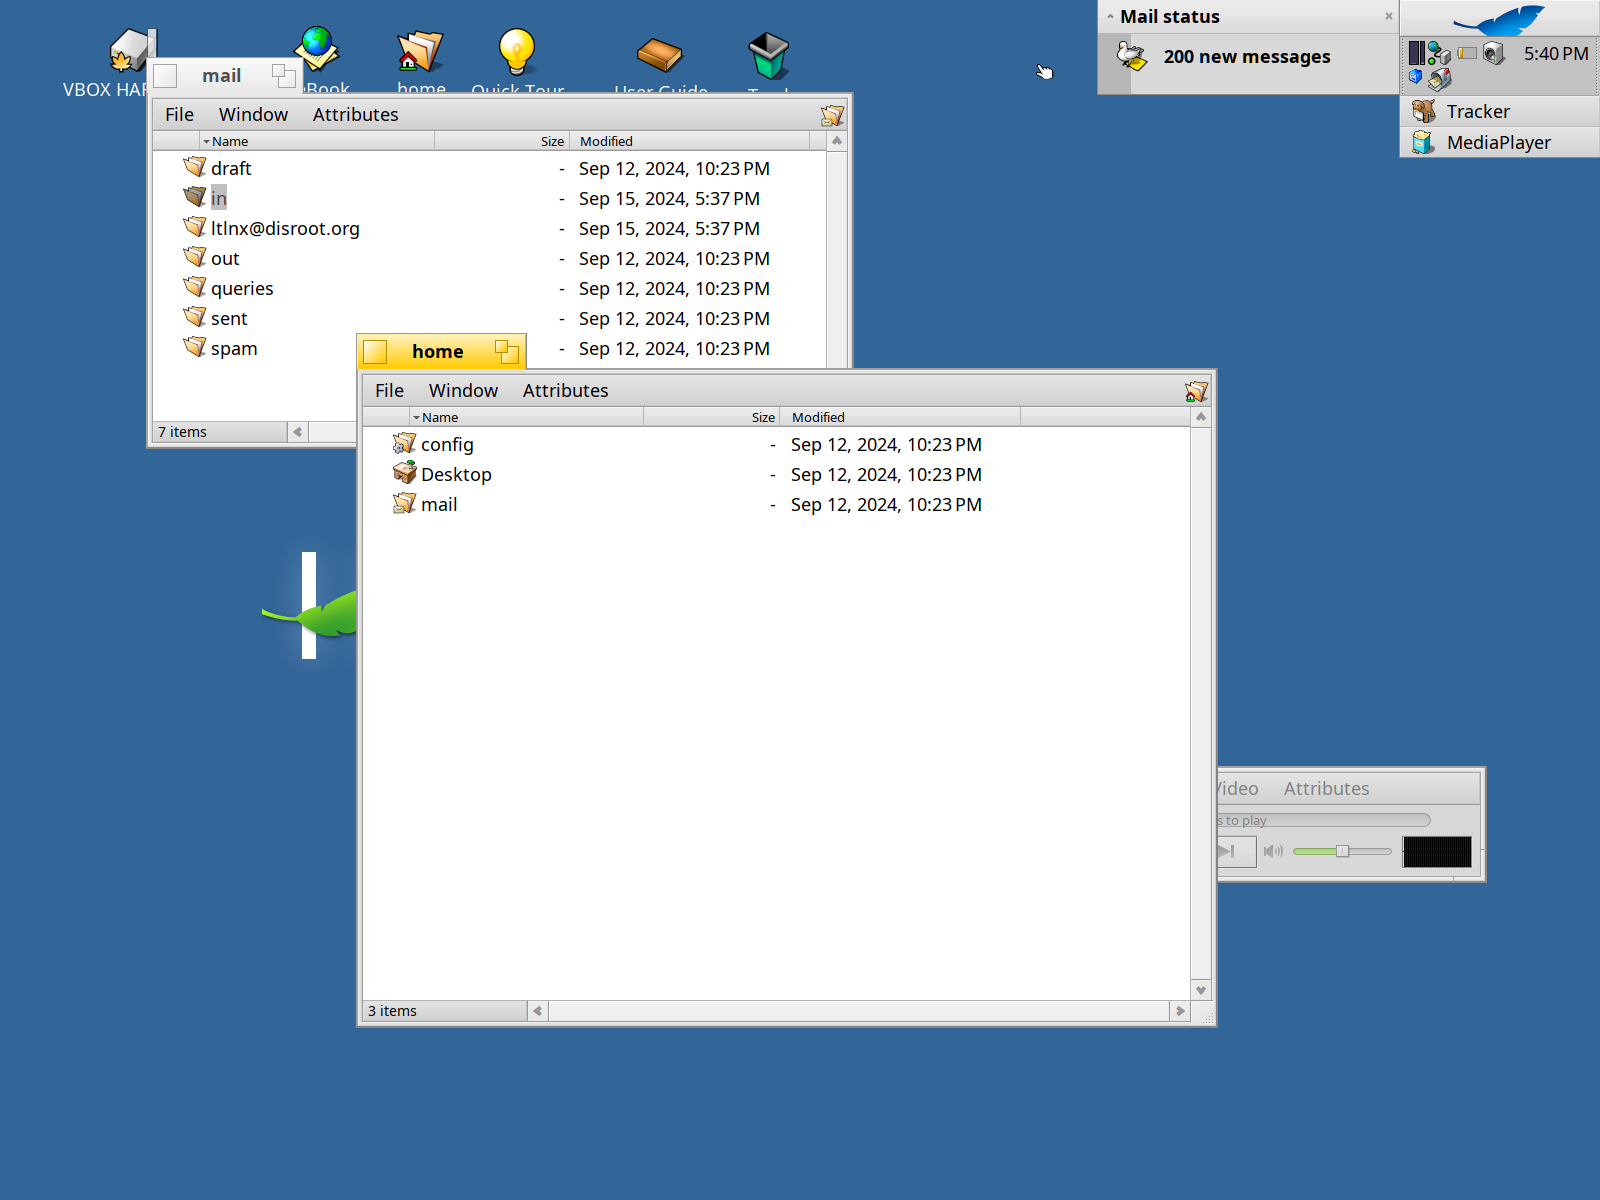1600x1200 pixels.
Task: Toggle the zoom button on the mail window tab
Action: [x=284, y=76]
